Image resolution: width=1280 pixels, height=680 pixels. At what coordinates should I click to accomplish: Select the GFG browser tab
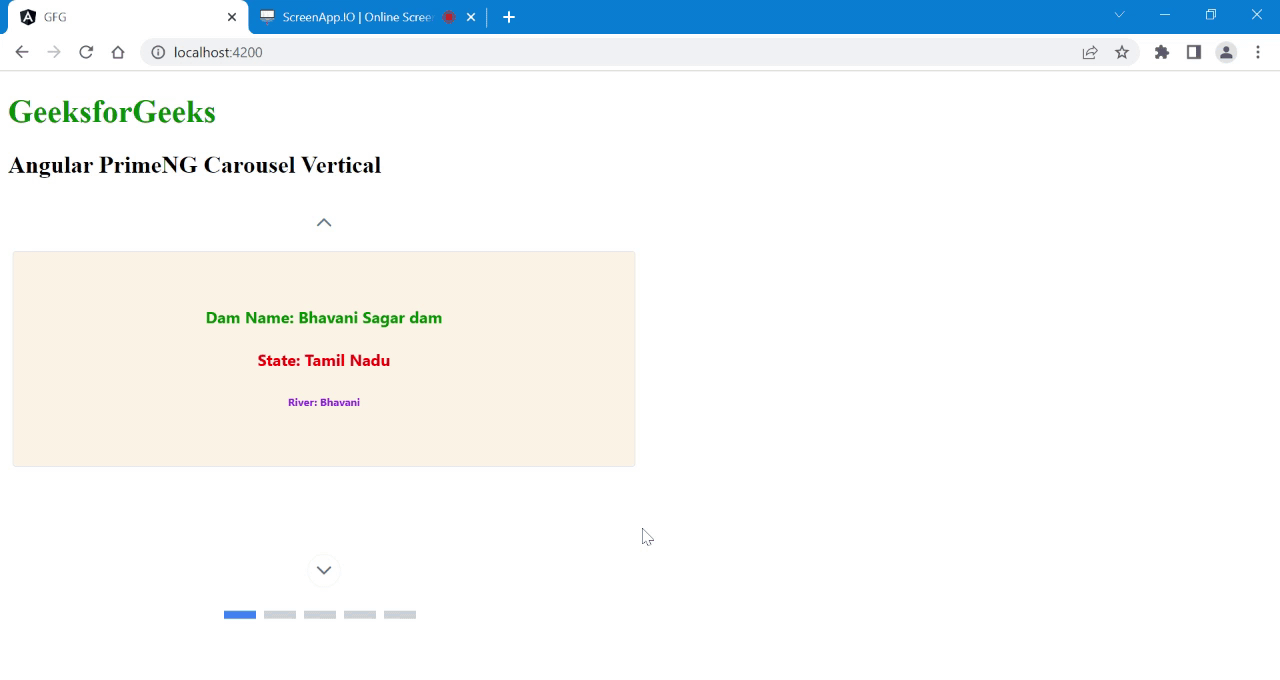pyautogui.click(x=120, y=16)
